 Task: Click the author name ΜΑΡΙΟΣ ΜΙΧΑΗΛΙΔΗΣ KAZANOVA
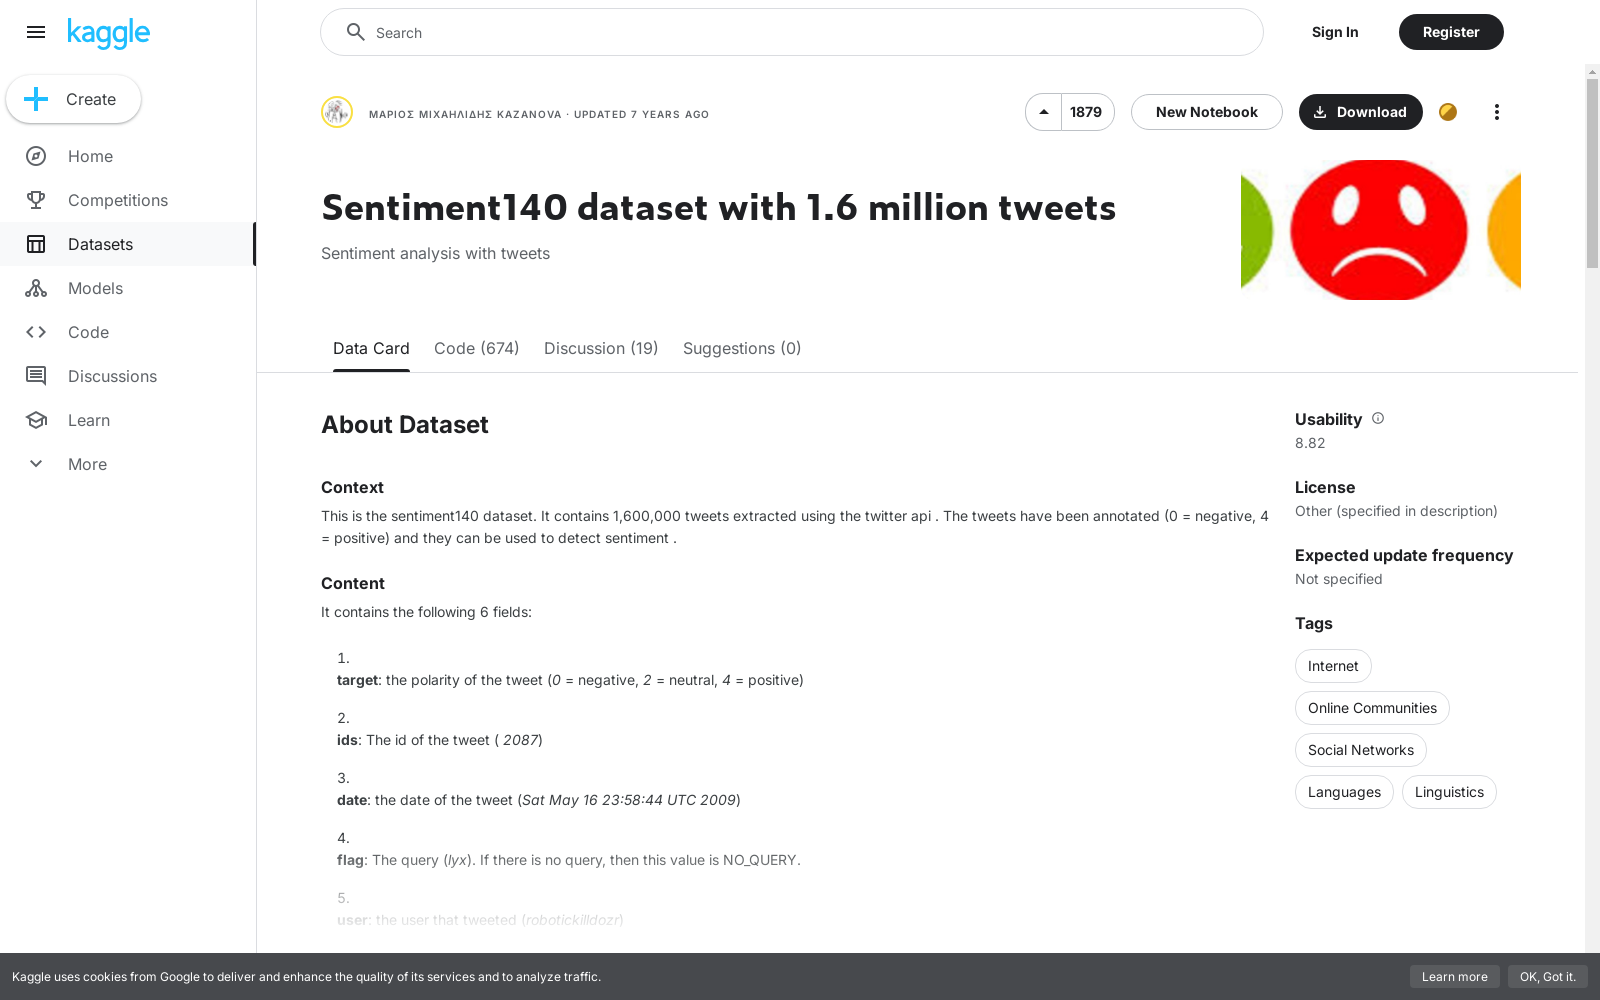pyautogui.click(x=465, y=114)
